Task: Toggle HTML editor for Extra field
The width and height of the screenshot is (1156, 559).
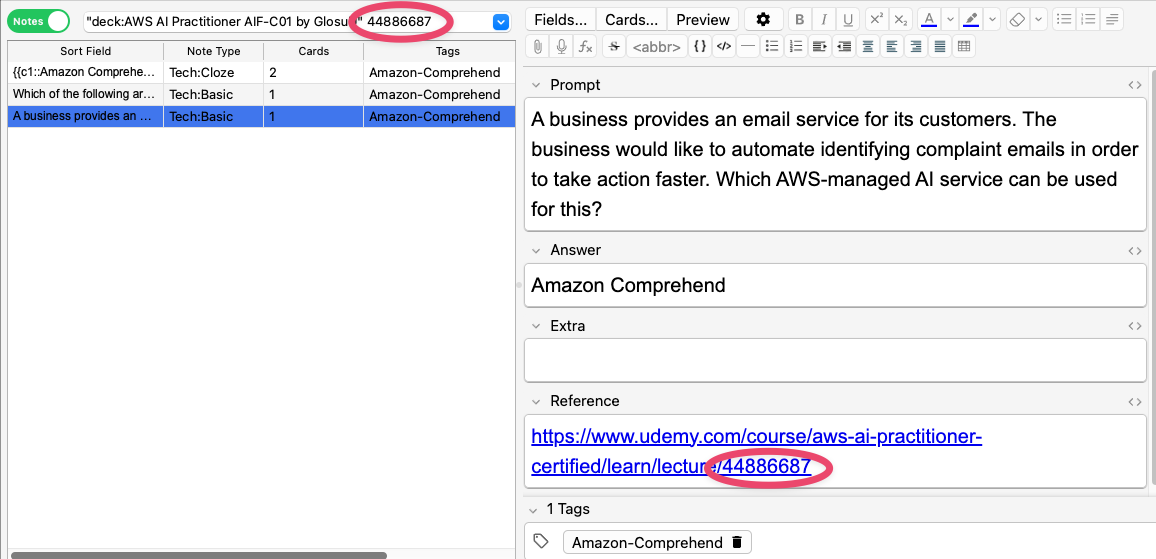Action: click(1134, 326)
